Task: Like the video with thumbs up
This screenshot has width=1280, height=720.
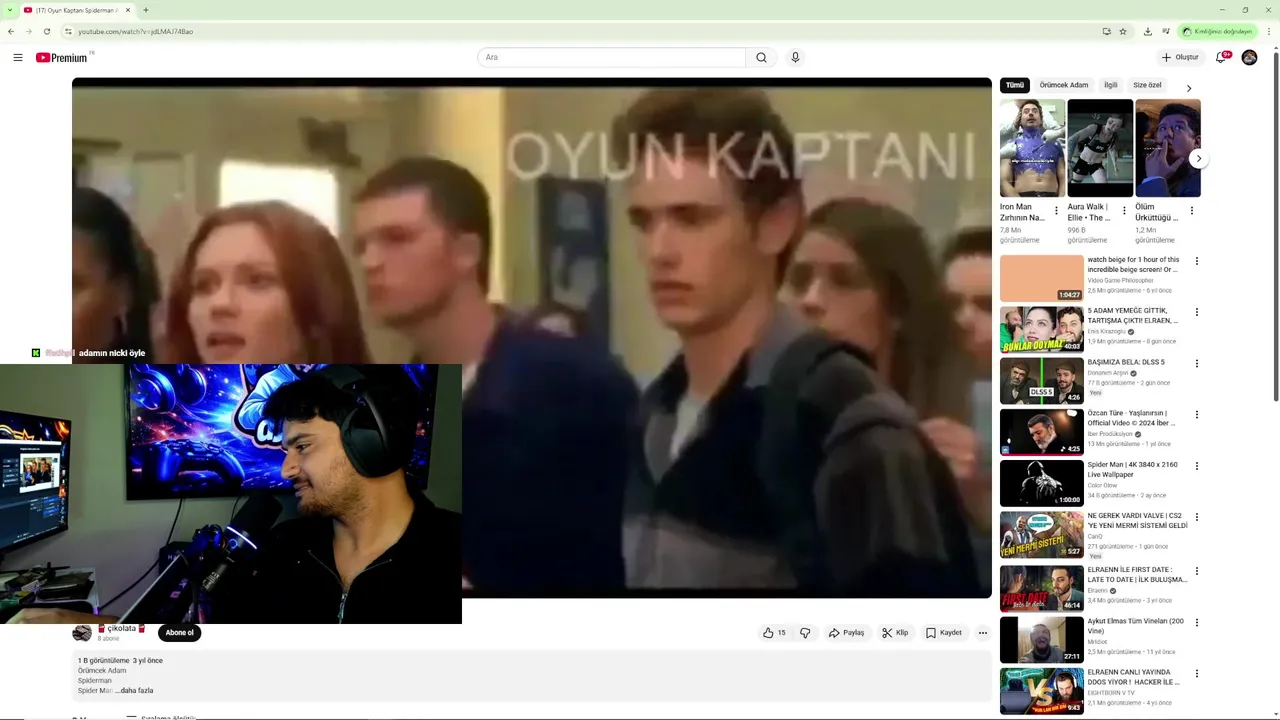Action: pos(774,632)
